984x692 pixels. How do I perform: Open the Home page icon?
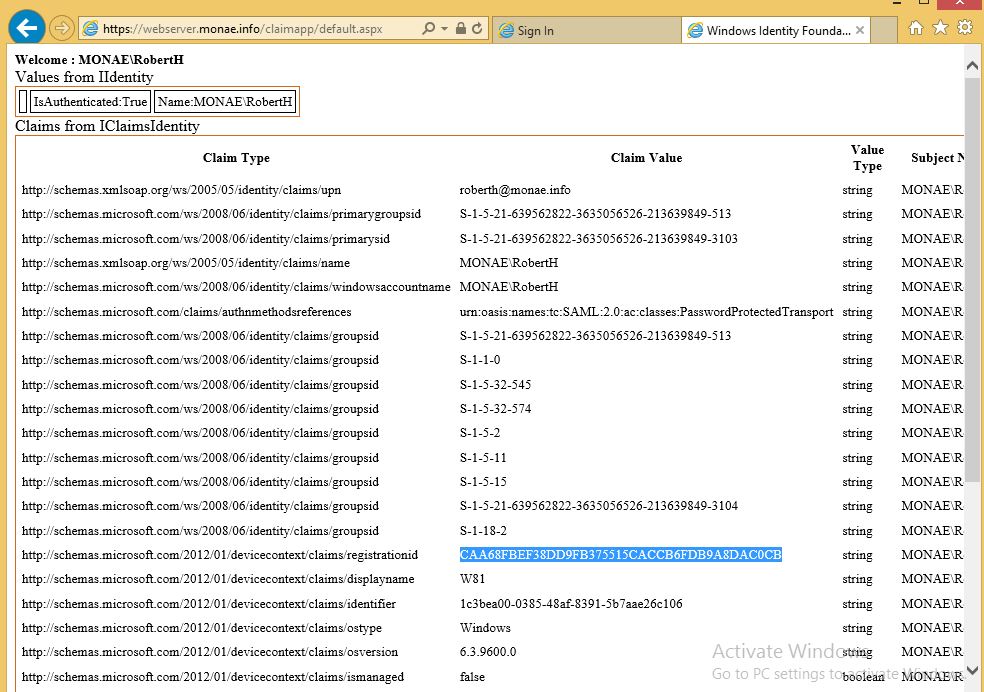click(x=916, y=28)
